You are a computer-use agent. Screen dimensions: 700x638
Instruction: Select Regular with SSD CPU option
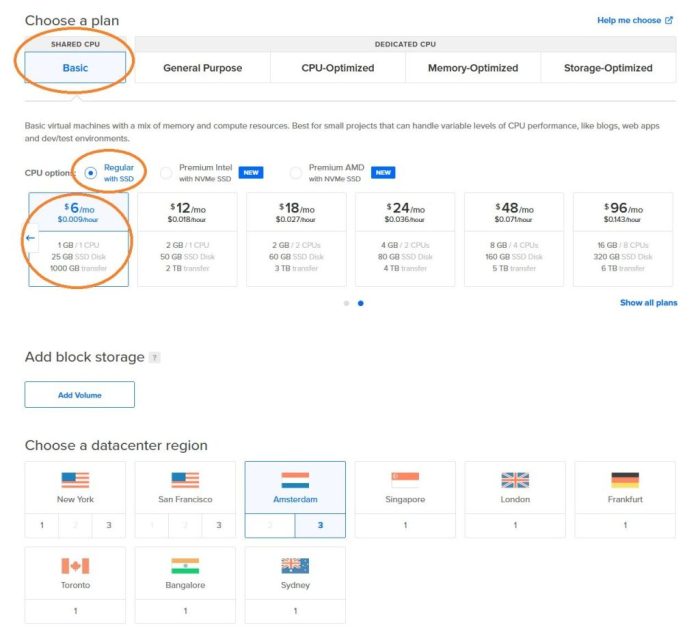[x=91, y=173]
